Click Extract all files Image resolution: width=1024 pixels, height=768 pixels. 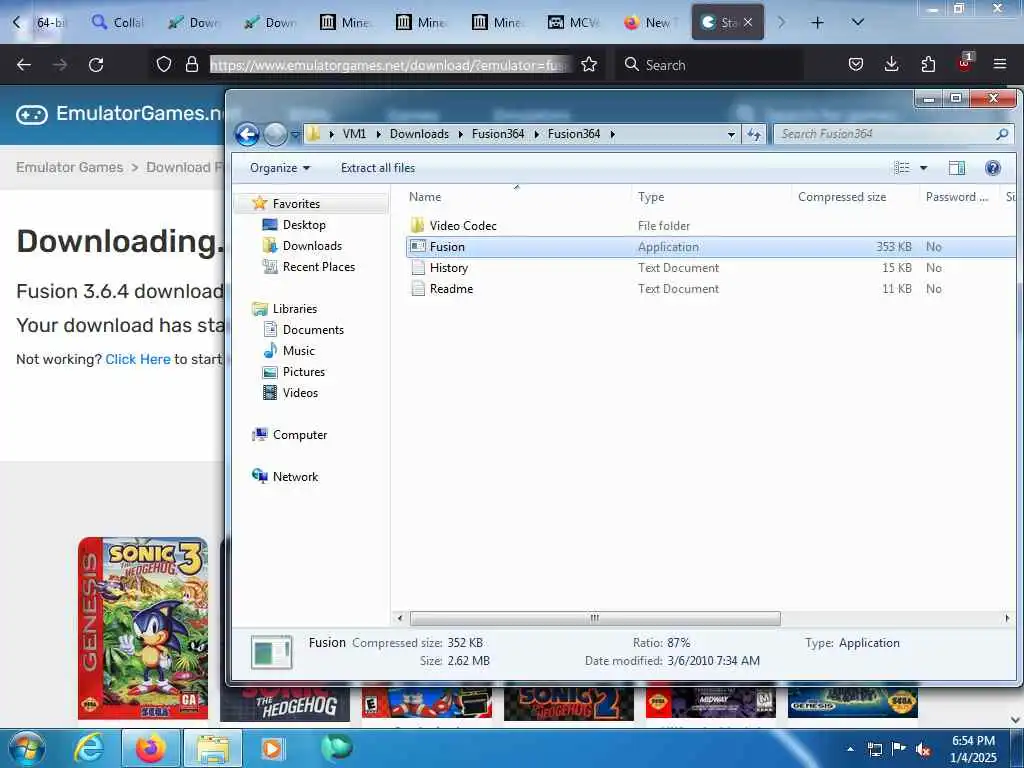377,168
